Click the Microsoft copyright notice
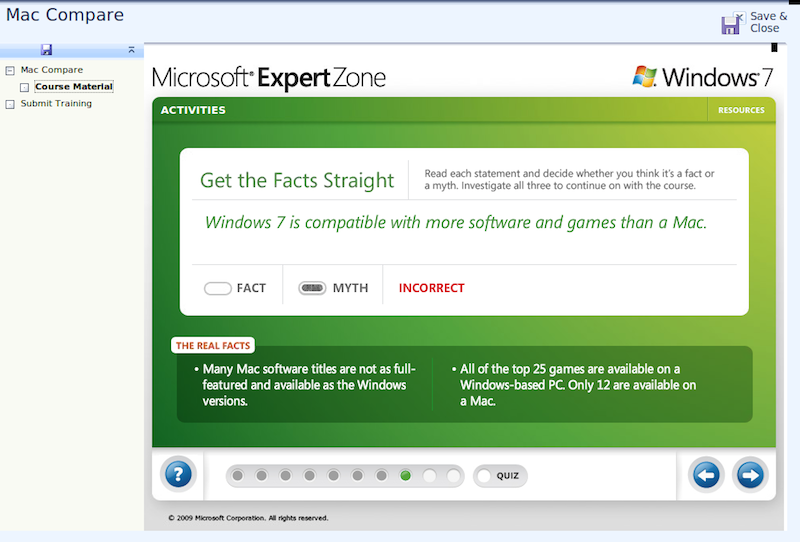Screen dimensions: 800x542 point(248,518)
